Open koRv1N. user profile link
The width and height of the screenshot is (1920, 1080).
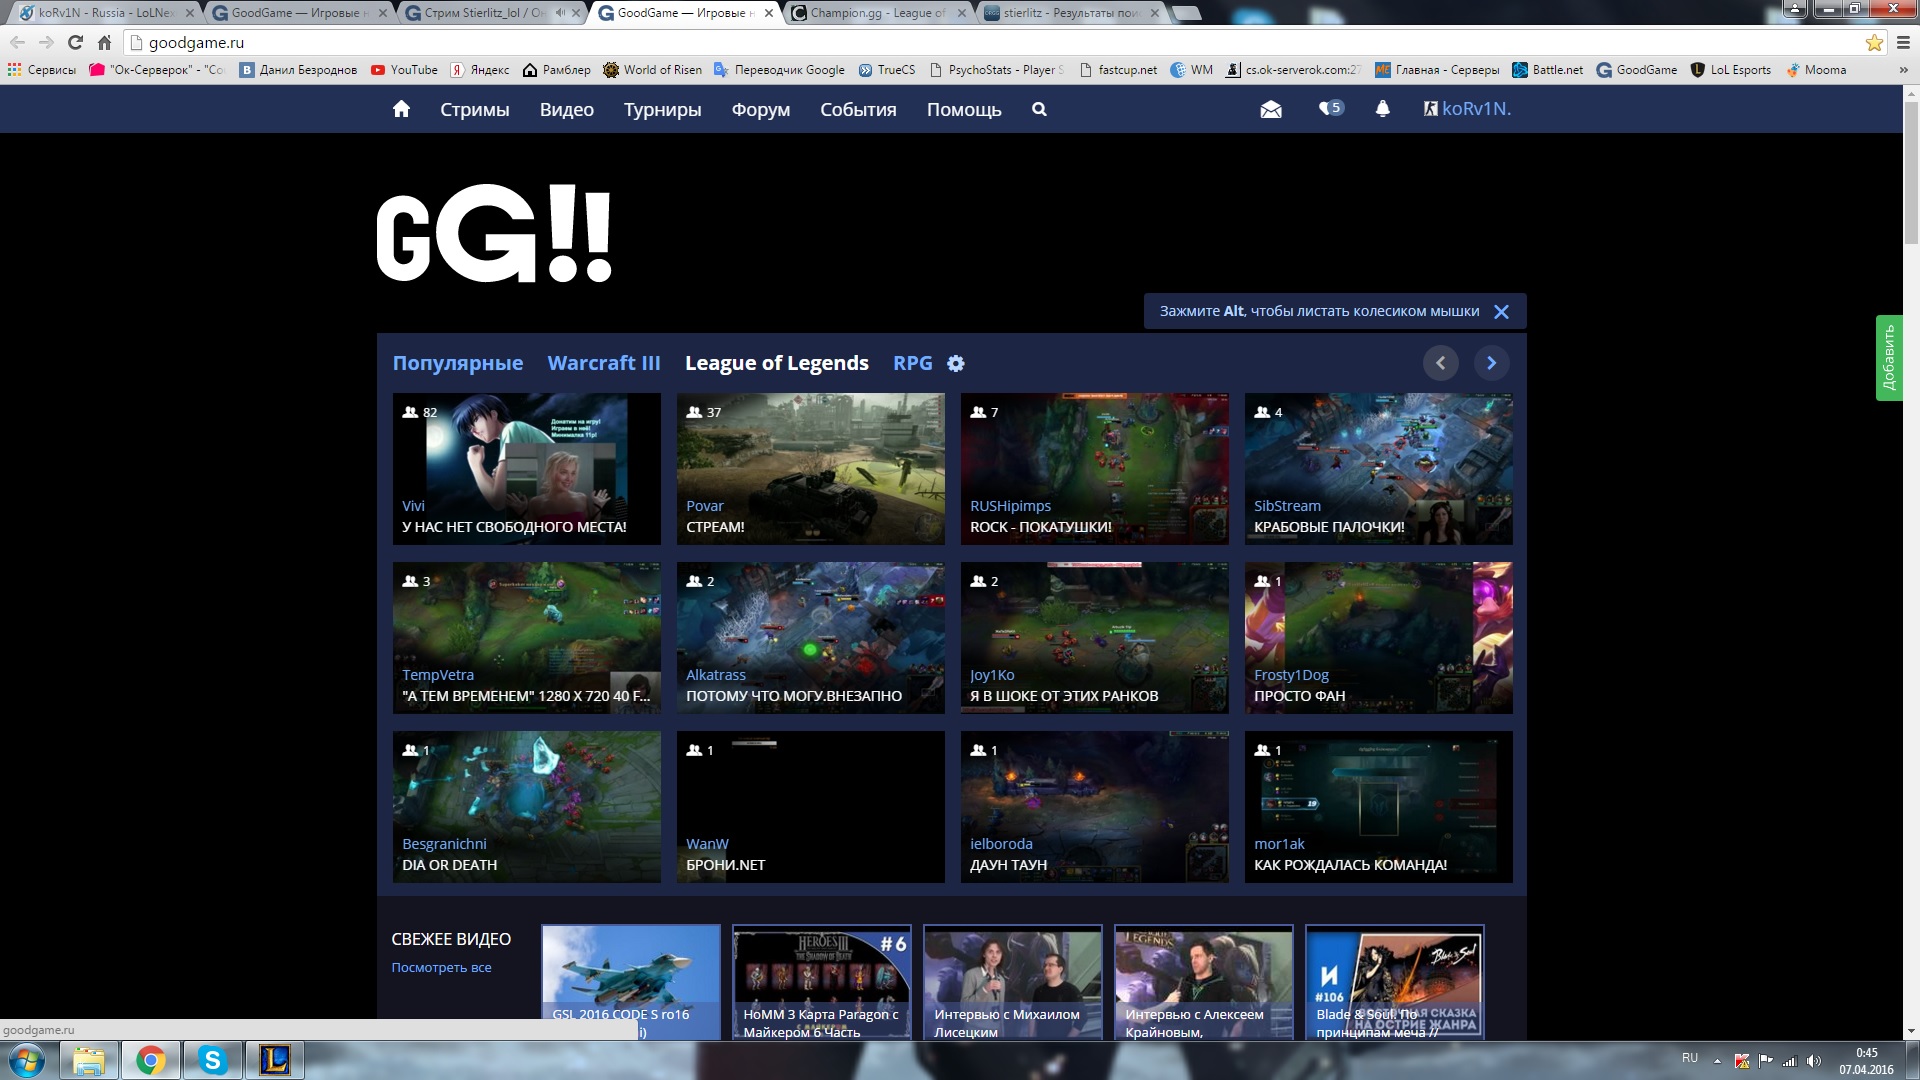[1467, 108]
